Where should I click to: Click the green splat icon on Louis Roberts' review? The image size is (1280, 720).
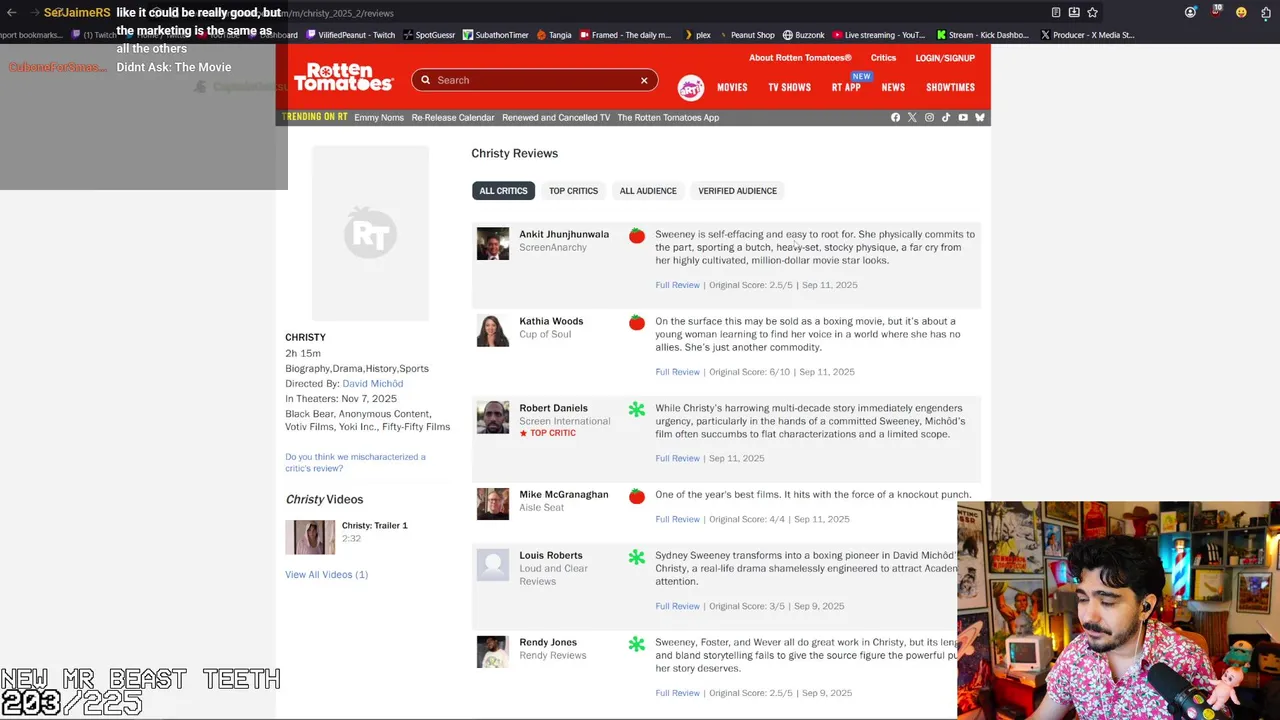(x=637, y=557)
